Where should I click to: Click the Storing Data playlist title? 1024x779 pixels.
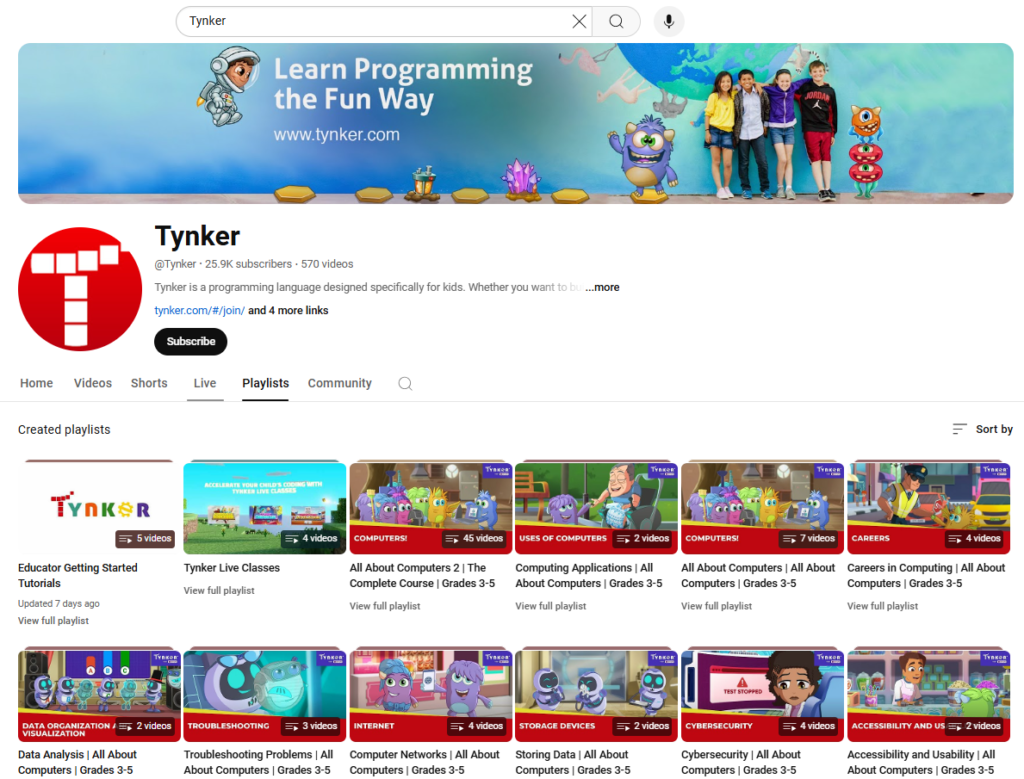click(x=573, y=762)
